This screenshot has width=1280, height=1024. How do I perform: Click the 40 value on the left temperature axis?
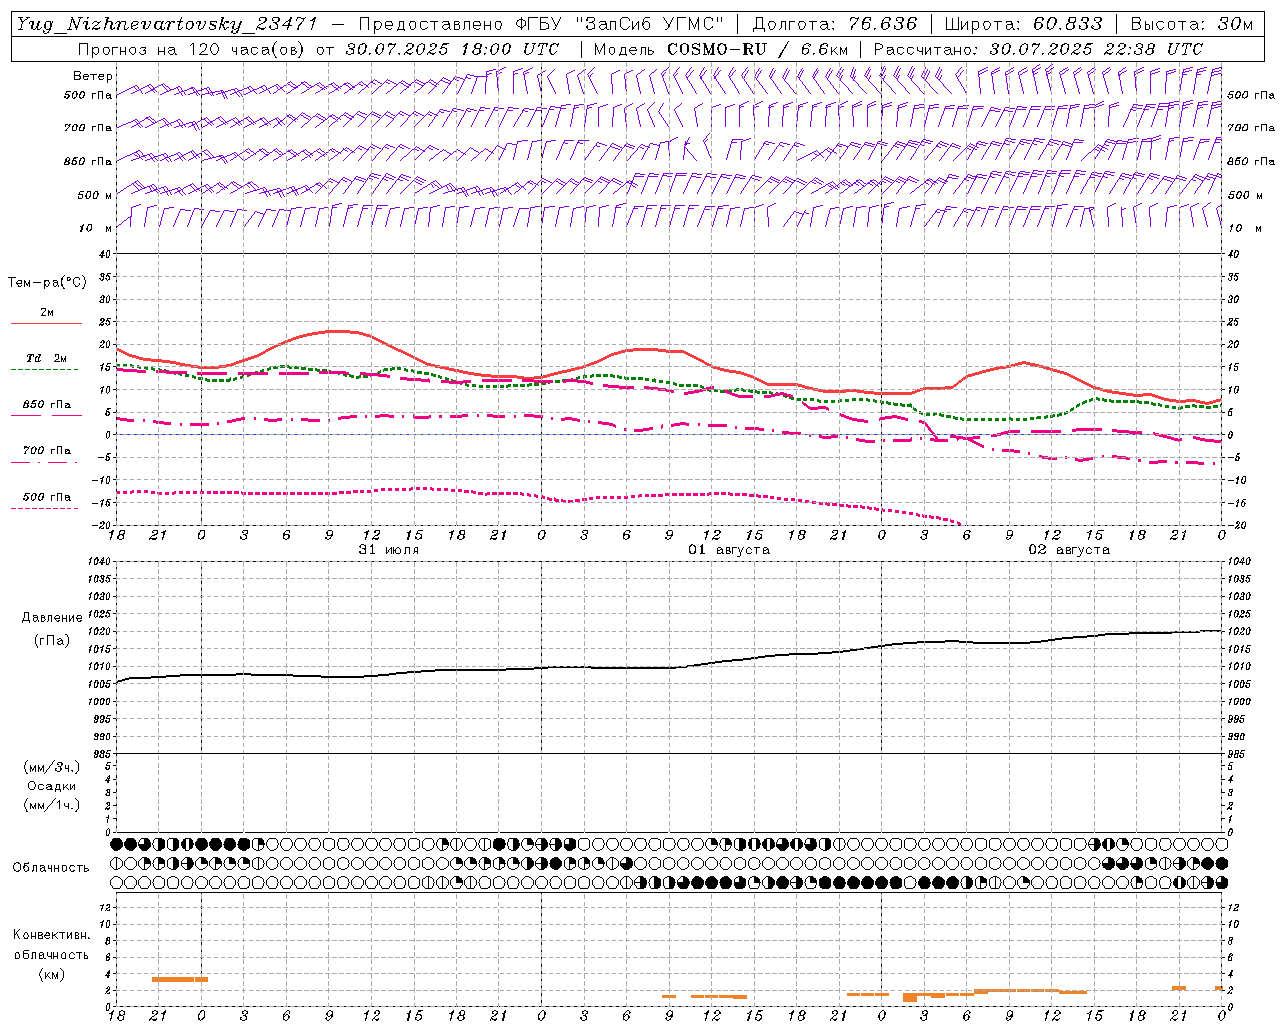coord(107,254)
